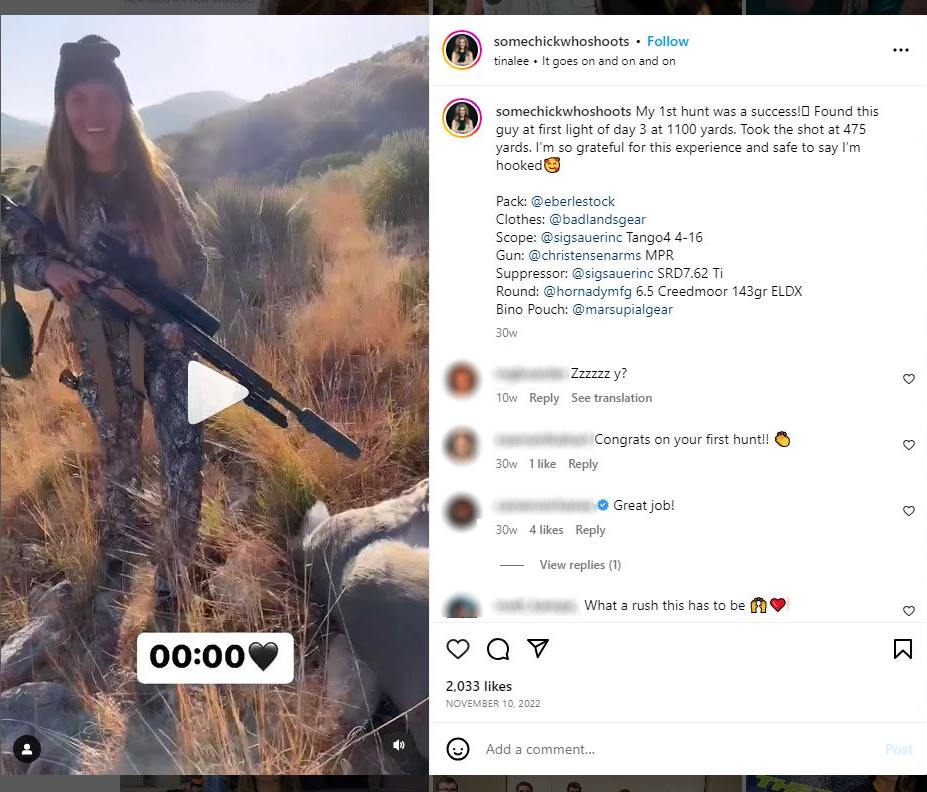
Task: Open the @eberlestock mention link
Action: coord(573,200)
